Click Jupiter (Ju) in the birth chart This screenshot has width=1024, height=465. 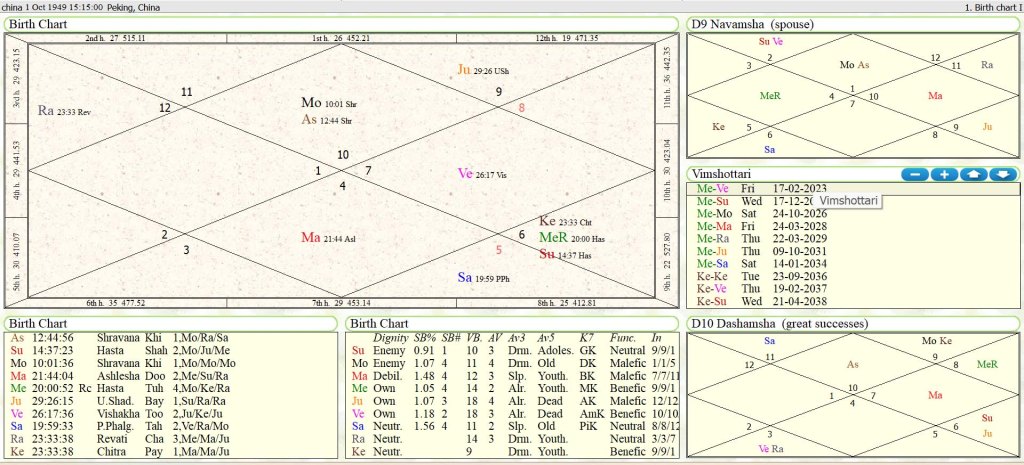click(x=463, y=69)
